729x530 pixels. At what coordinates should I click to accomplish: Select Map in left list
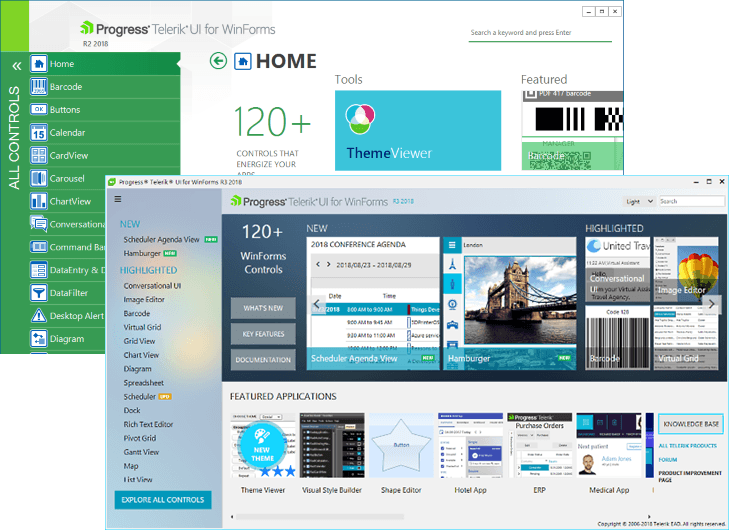point(131,466)
